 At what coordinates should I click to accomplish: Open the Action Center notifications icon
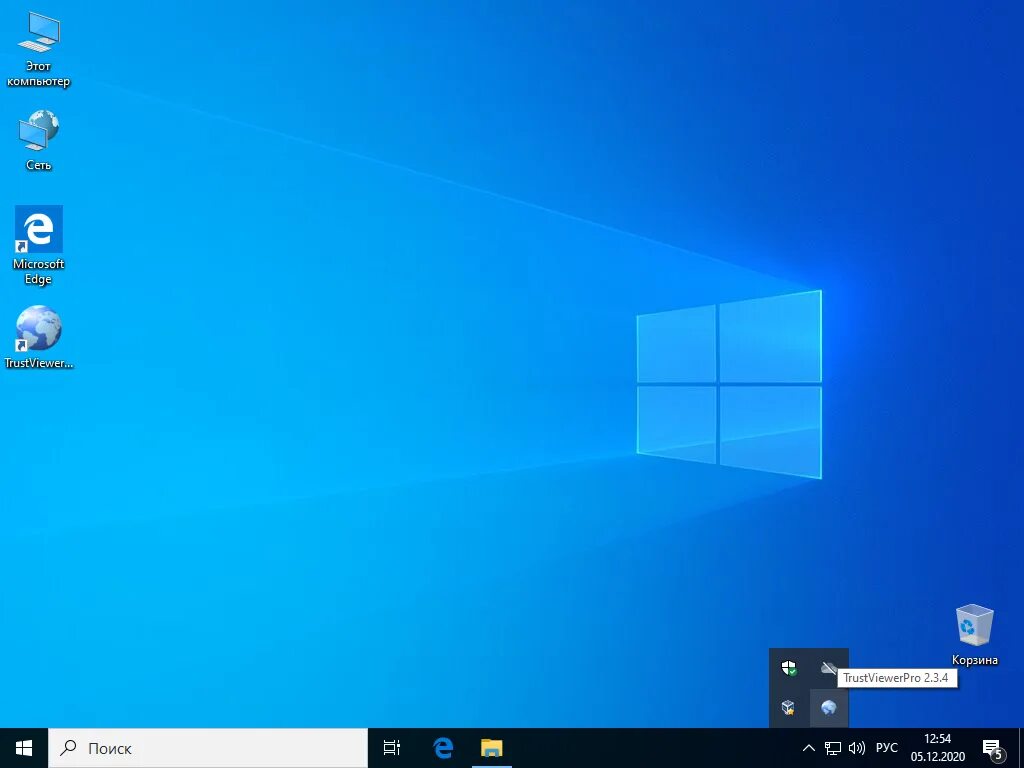(x=993, y=748)
